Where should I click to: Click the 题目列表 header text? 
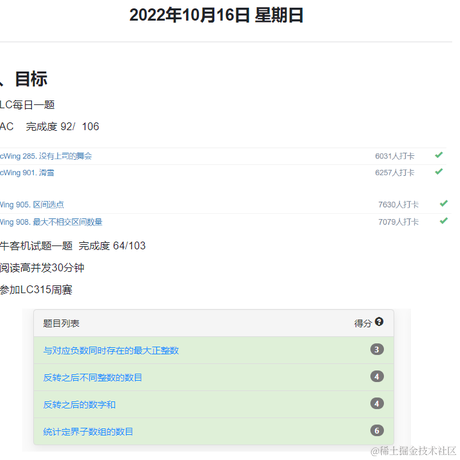point(61,323)
